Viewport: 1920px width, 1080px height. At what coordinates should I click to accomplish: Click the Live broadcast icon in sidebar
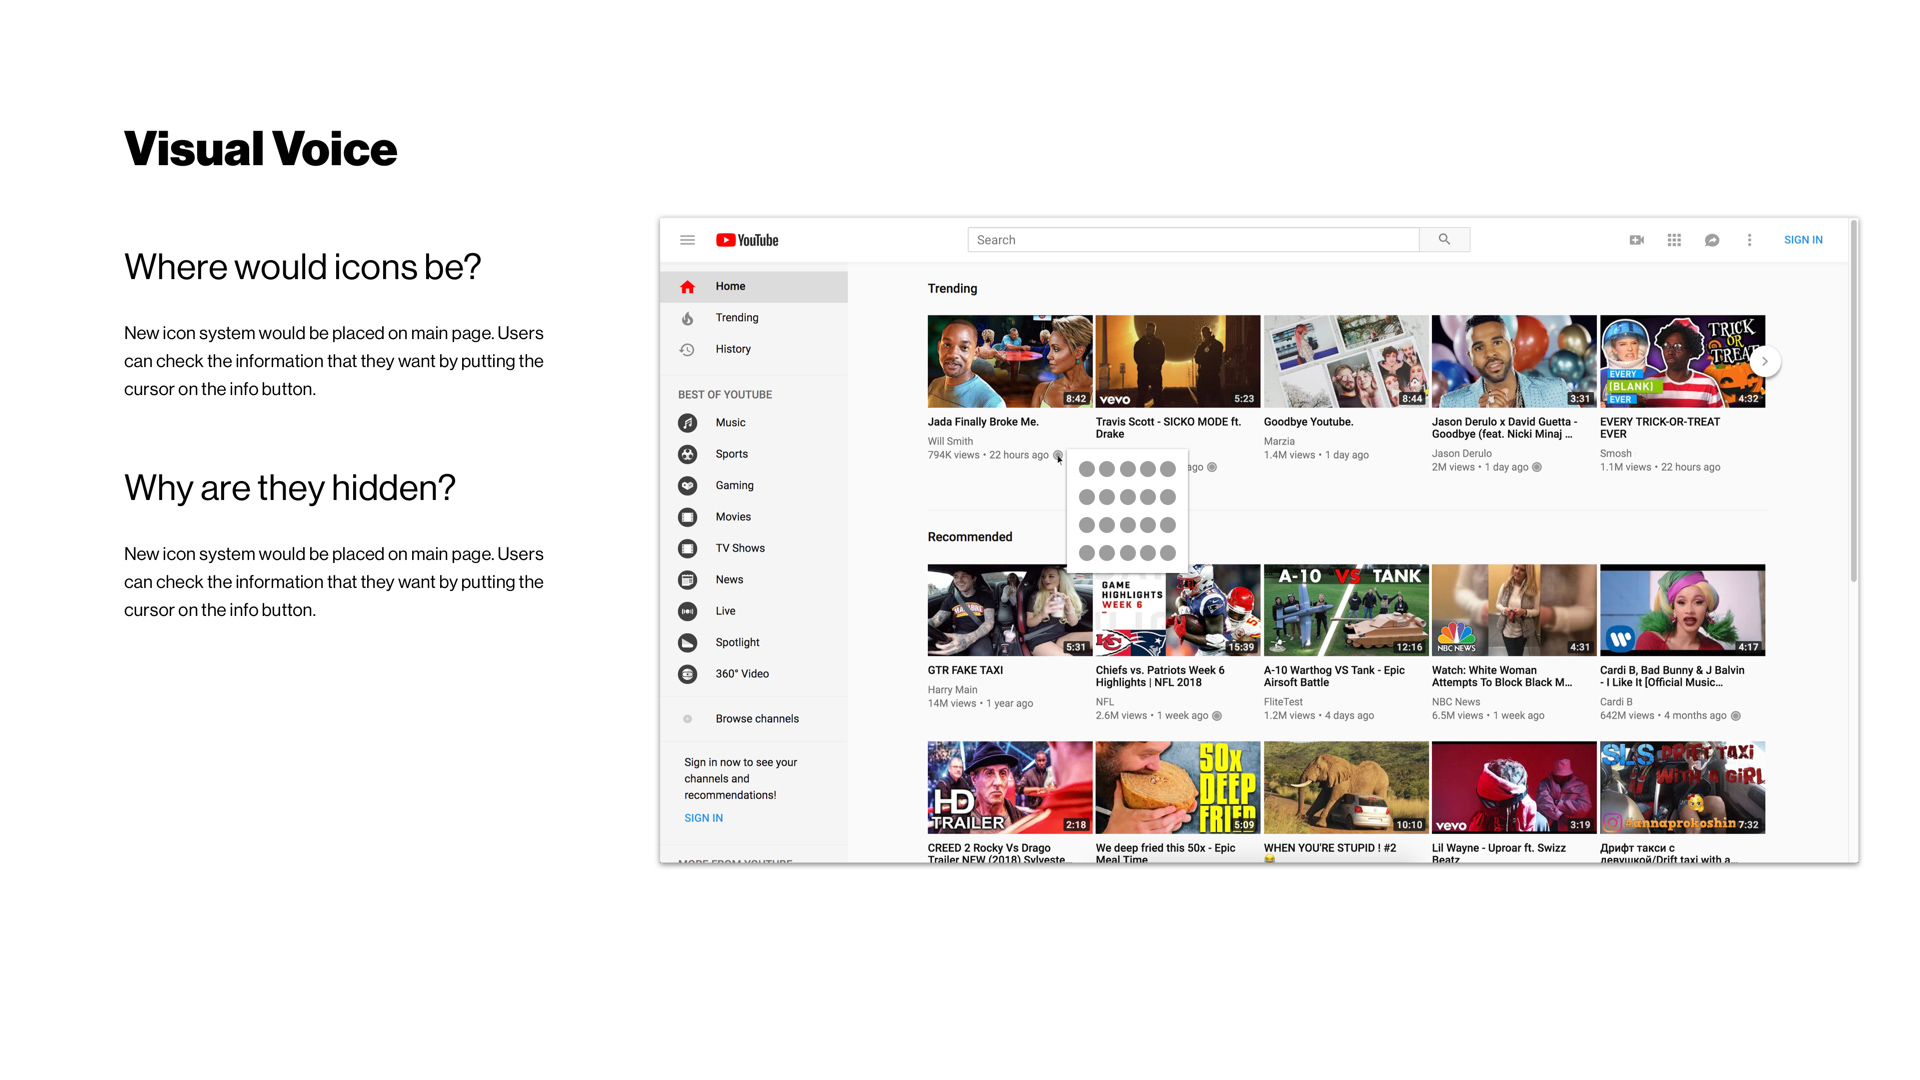tap(687, 611)
